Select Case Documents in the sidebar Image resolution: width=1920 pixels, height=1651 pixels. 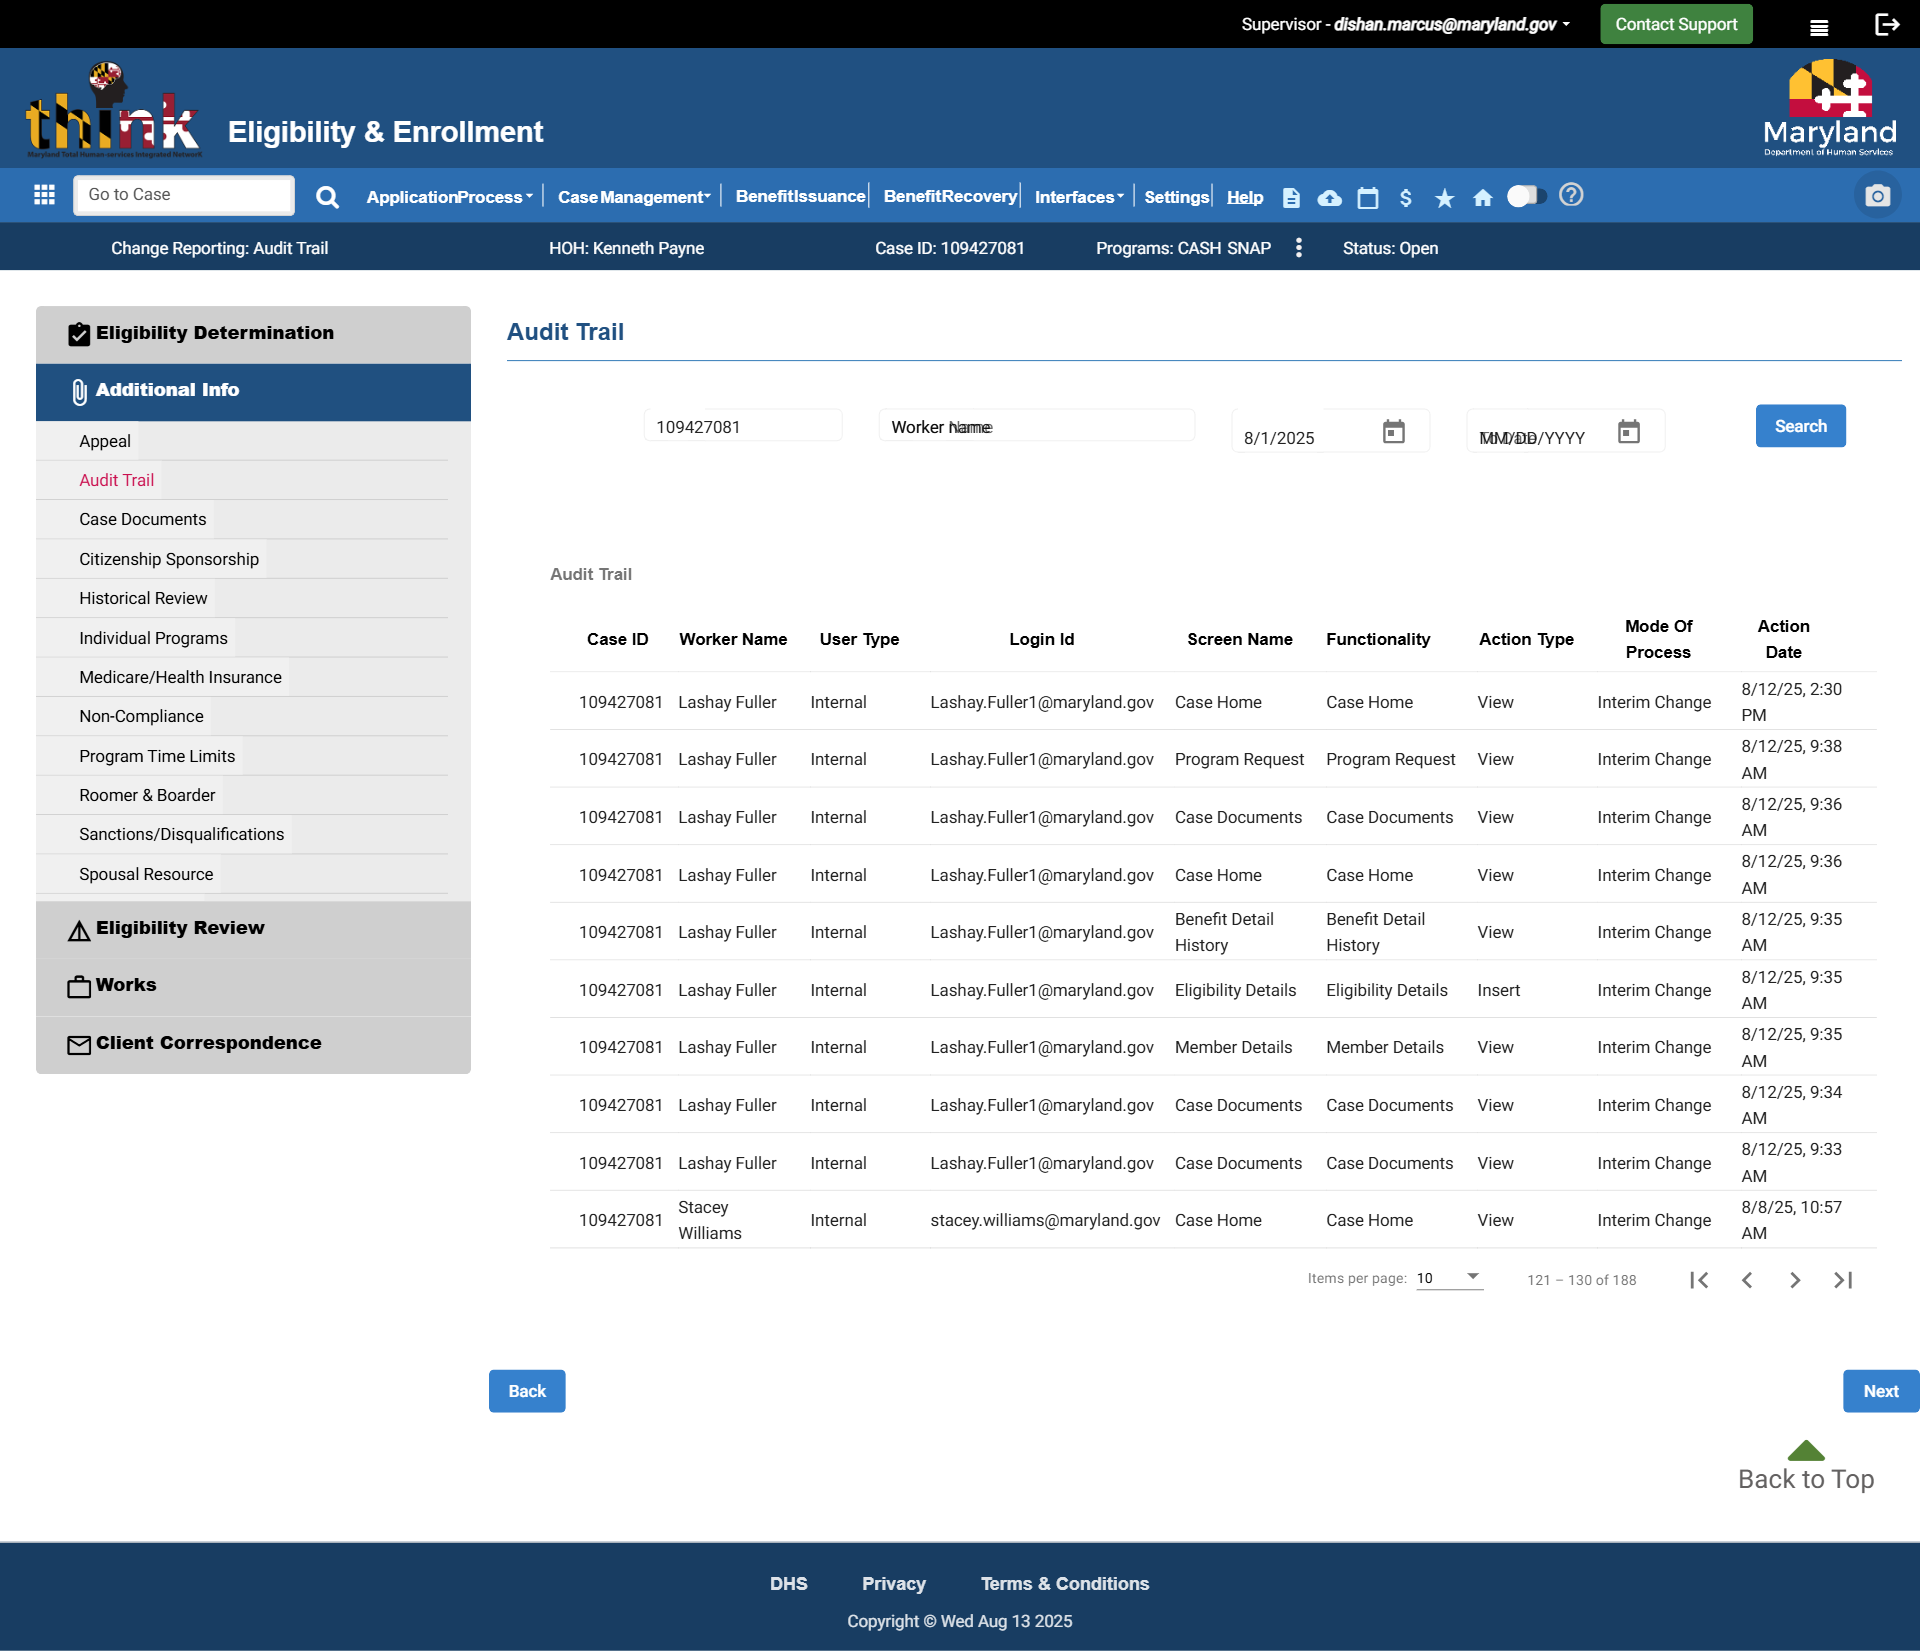coord(143,519)
